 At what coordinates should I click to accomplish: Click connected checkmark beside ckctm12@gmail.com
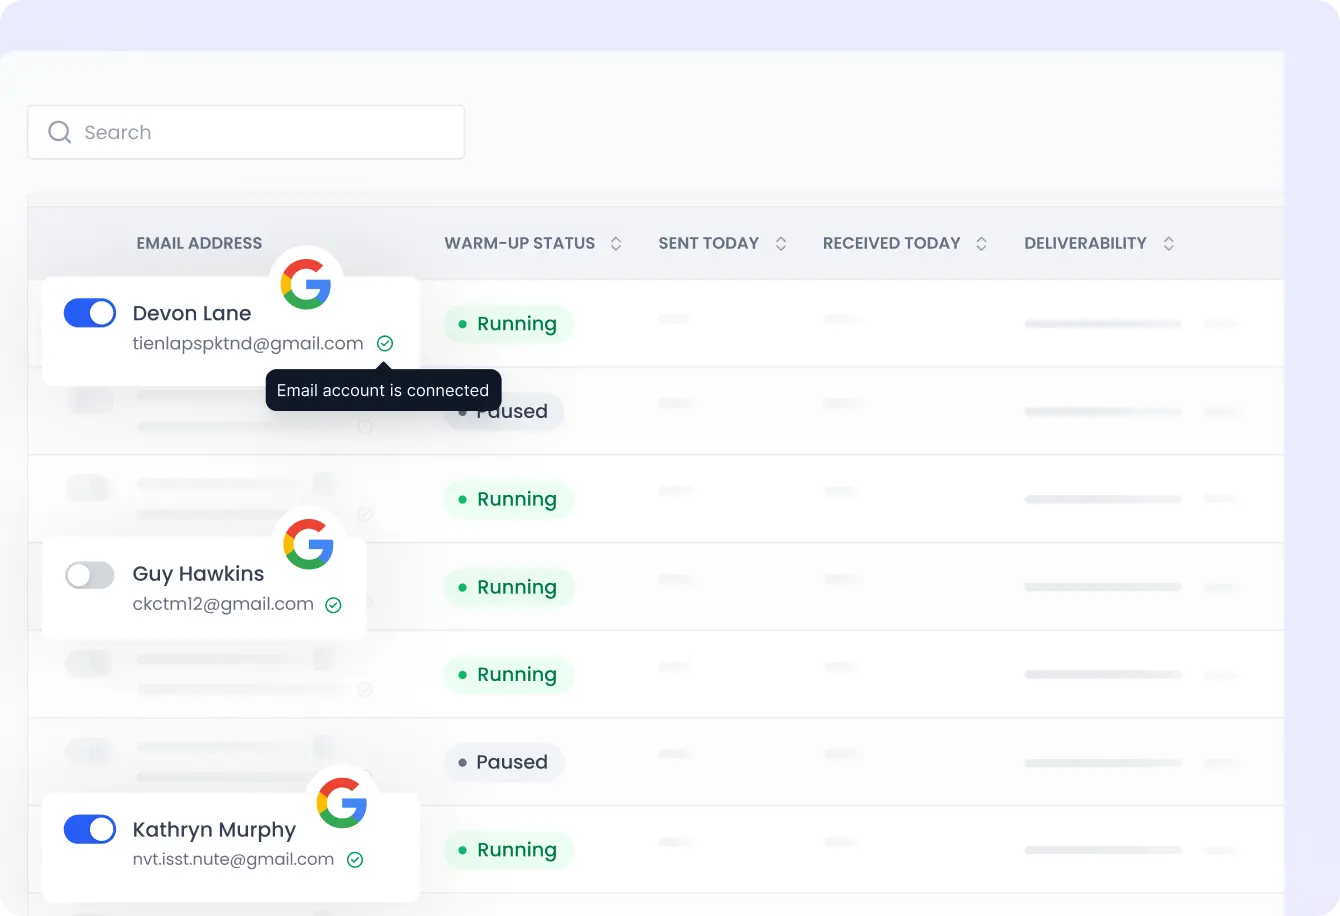point(334,605)
